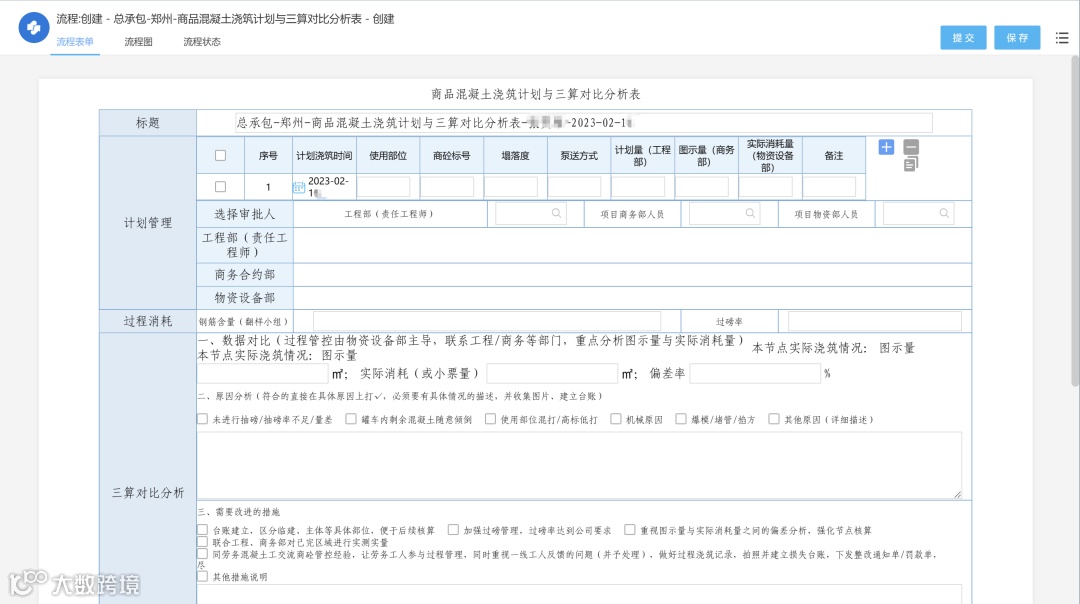1080x604 pixels.
Task: Click 实际消耗量 cell in row 1
Action: click(x=766, y=187)
